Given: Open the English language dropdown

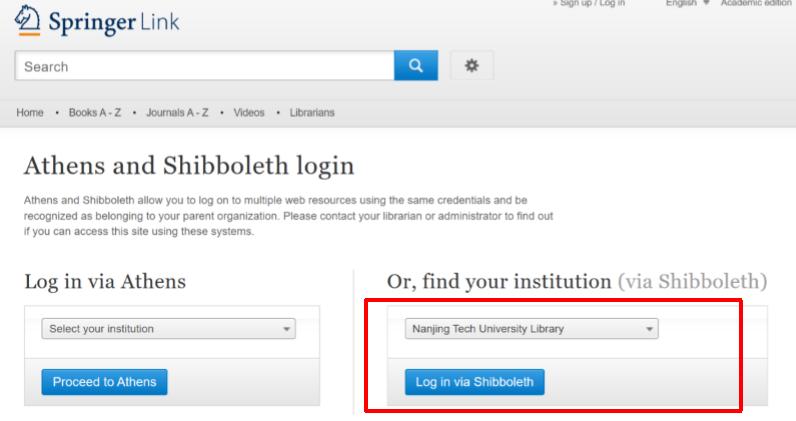Looking at the screenshot, I should [x=687, y=3].
